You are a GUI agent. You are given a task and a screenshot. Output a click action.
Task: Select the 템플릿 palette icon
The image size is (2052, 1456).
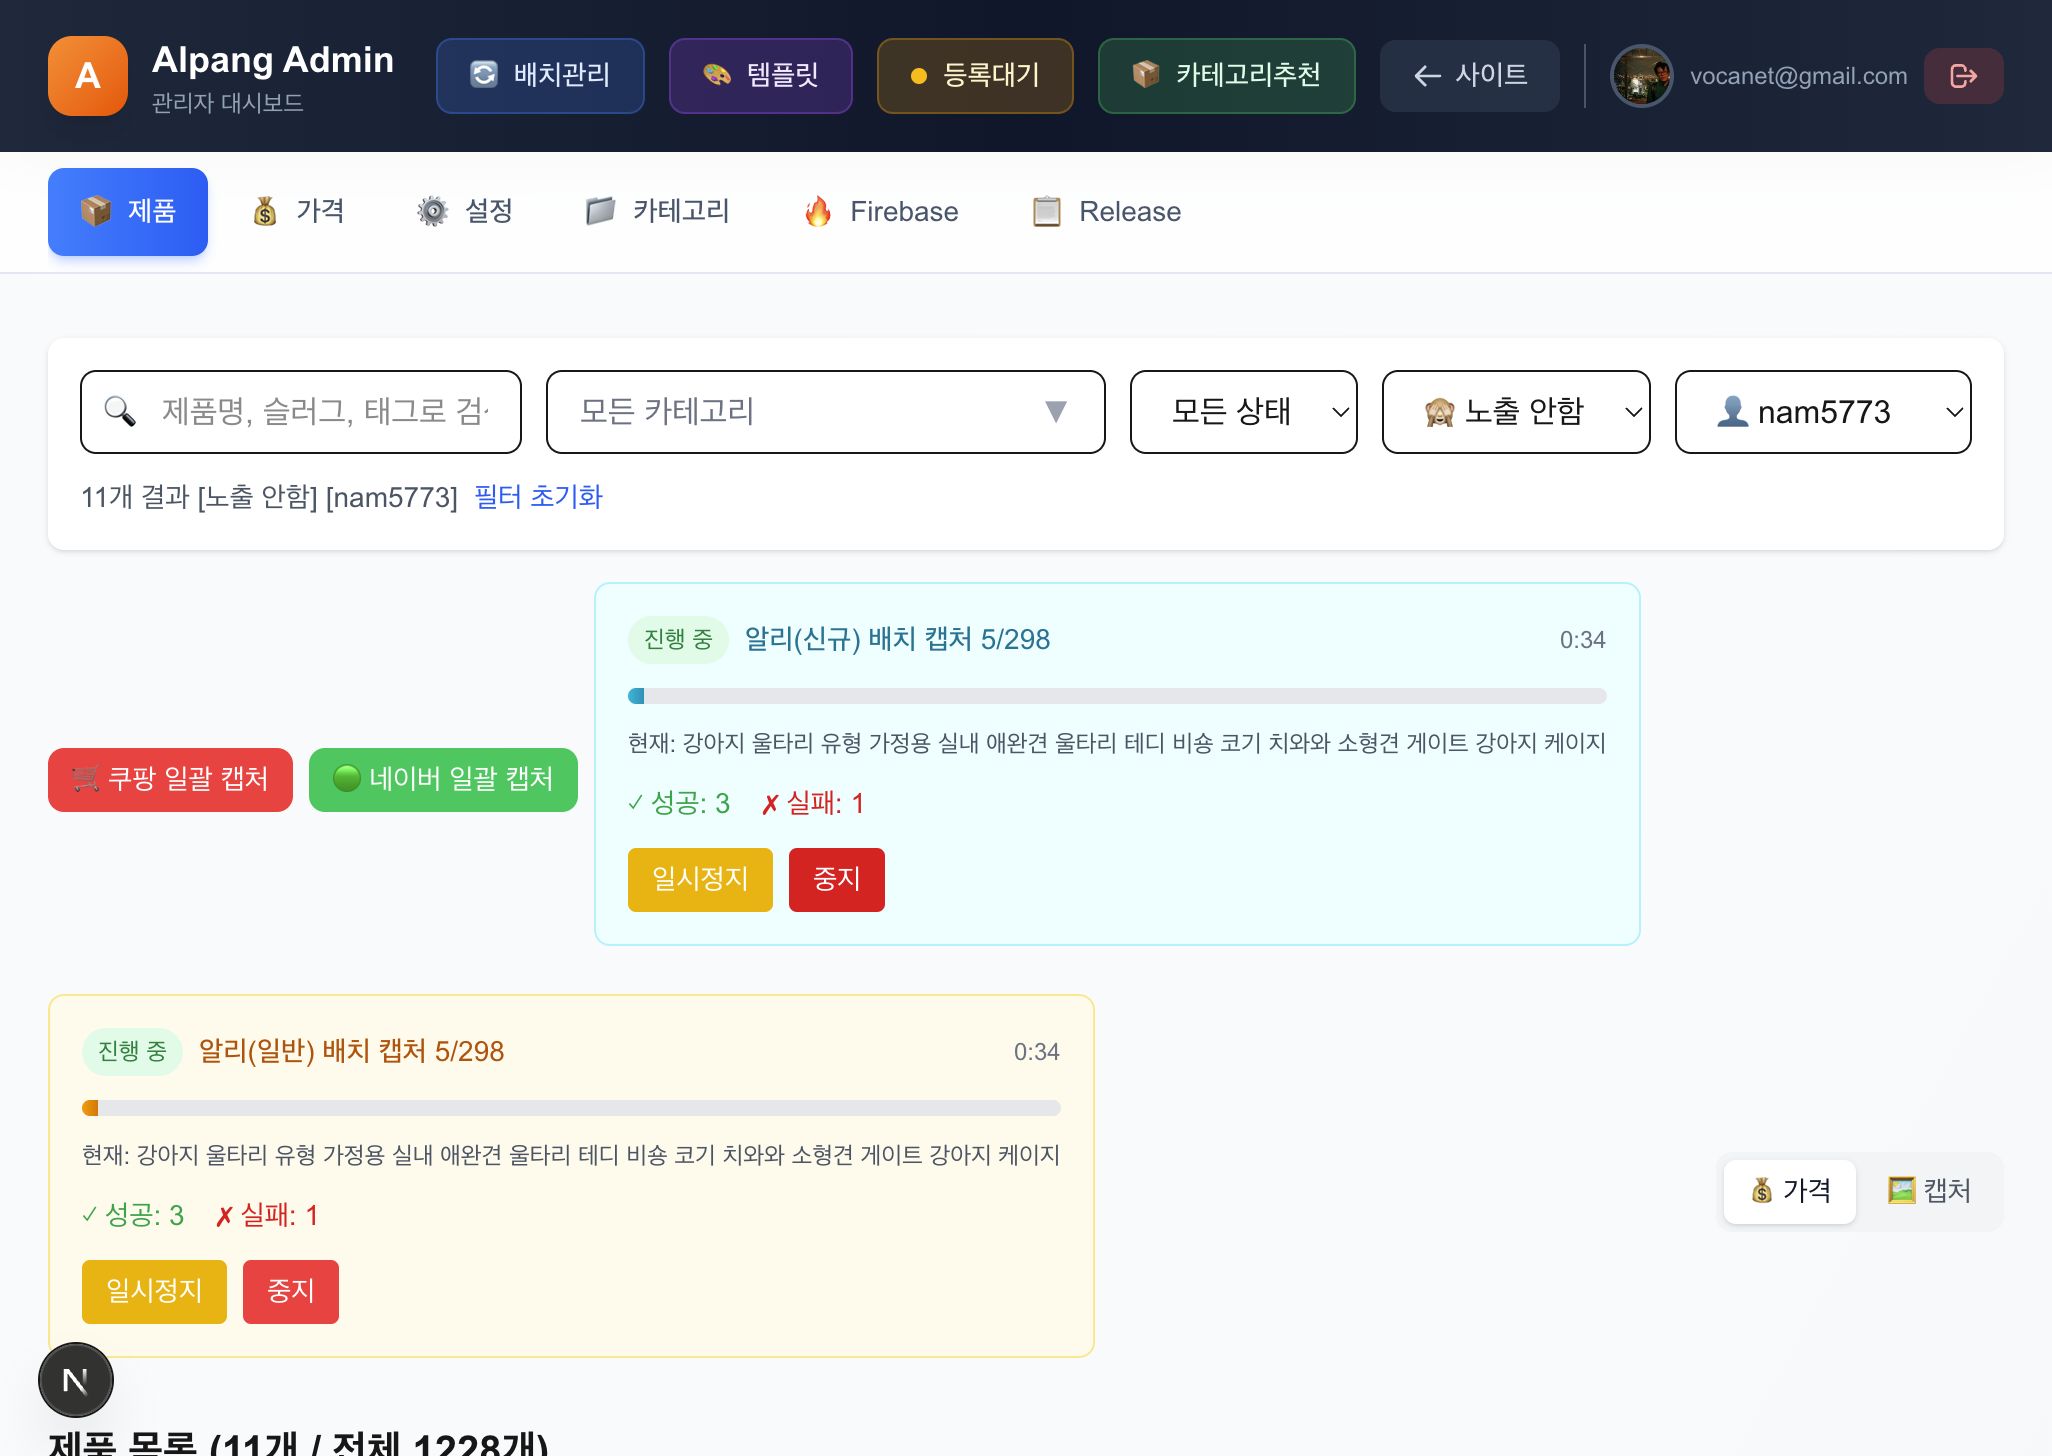716,75
